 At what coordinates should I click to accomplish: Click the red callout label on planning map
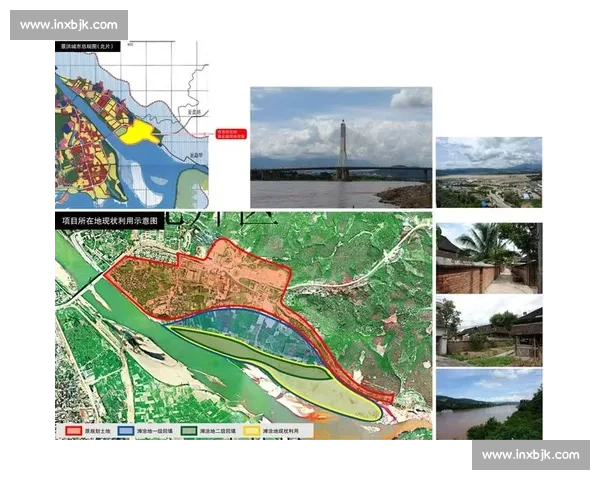229,134
